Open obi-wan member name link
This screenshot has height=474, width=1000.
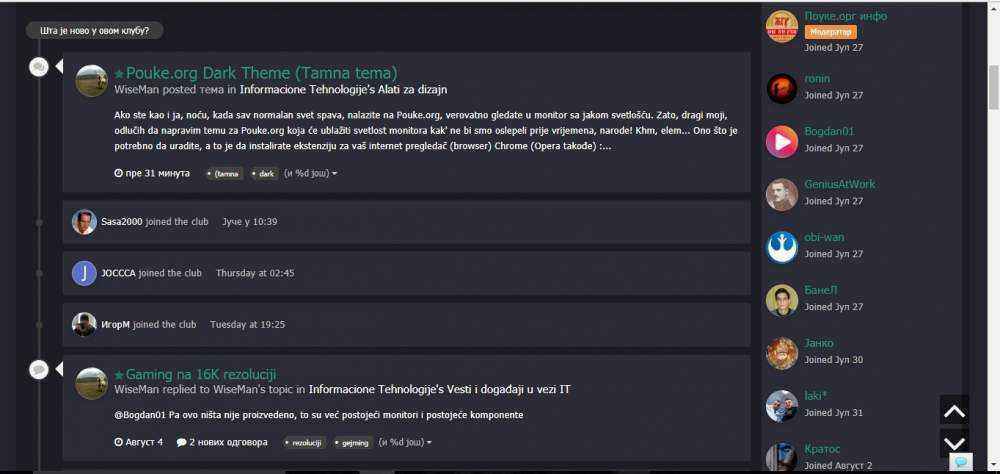tap(825, 237)
